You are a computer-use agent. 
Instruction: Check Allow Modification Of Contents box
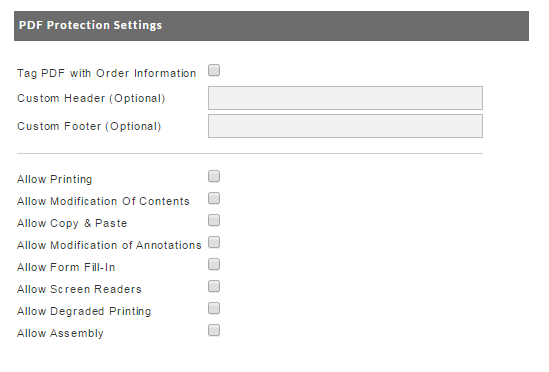tap(214, 198)
